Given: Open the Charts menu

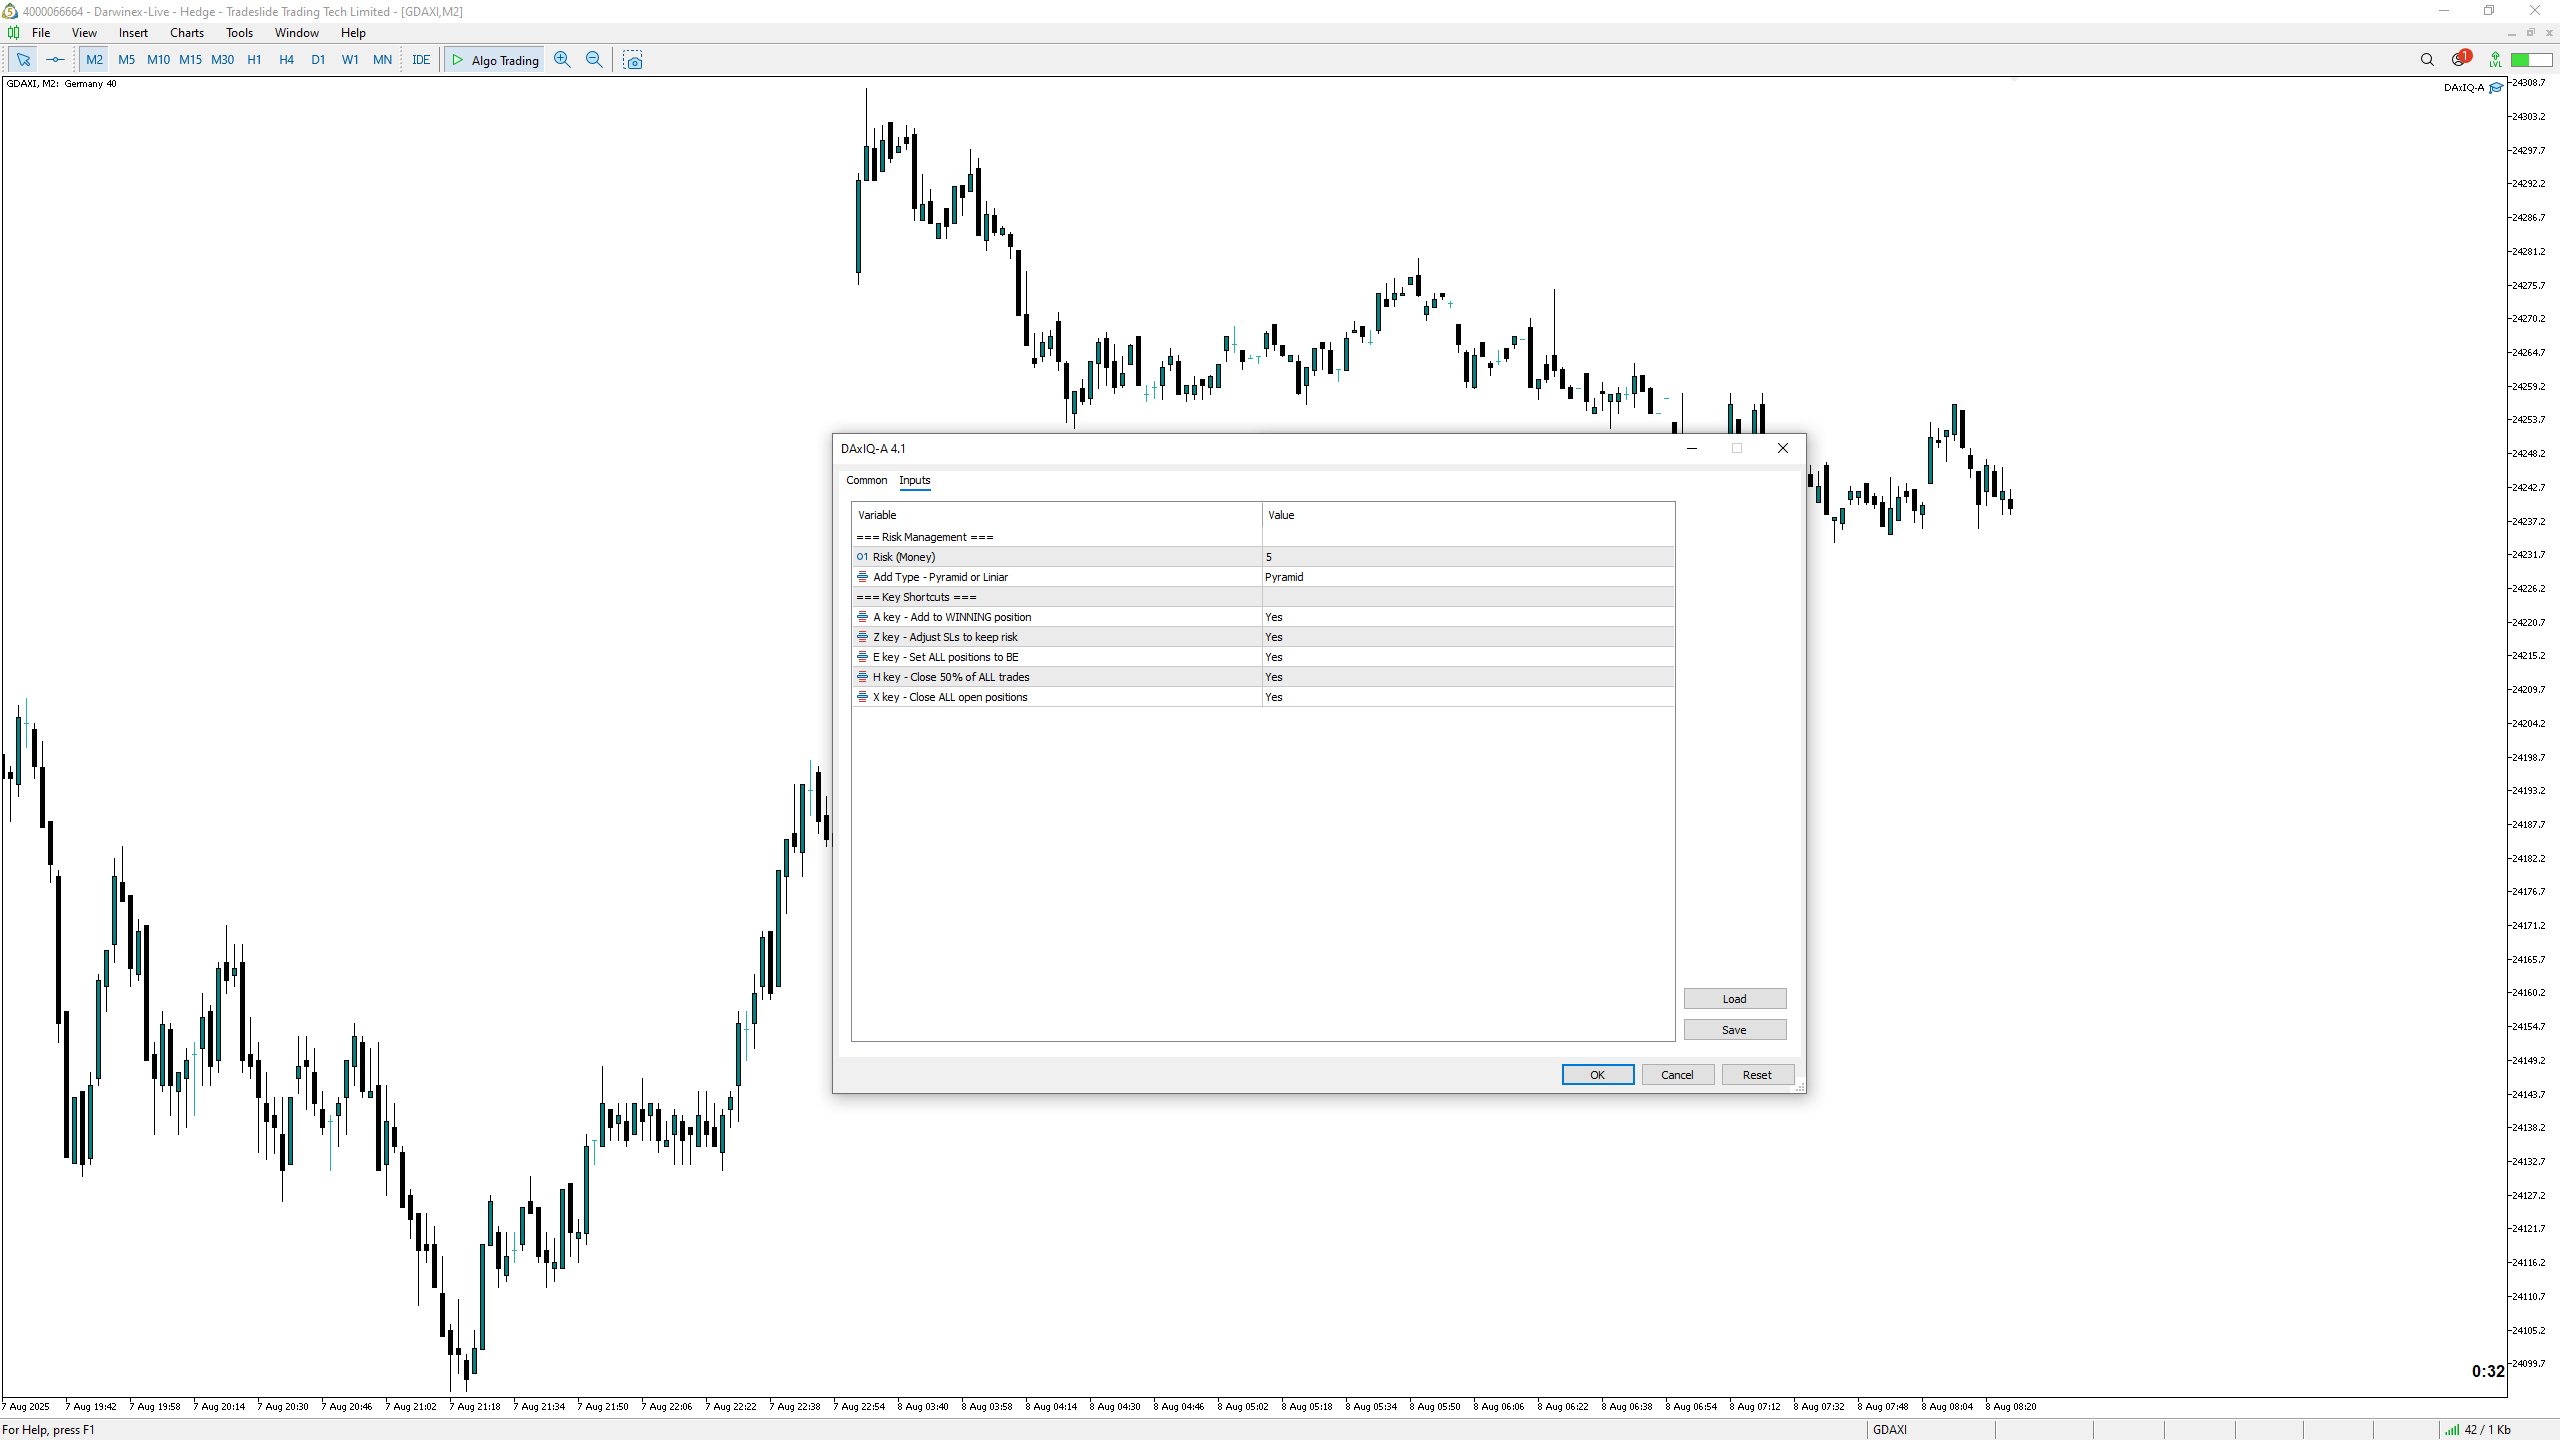Looking at the screenshot, I should click(x=186, y=33).
